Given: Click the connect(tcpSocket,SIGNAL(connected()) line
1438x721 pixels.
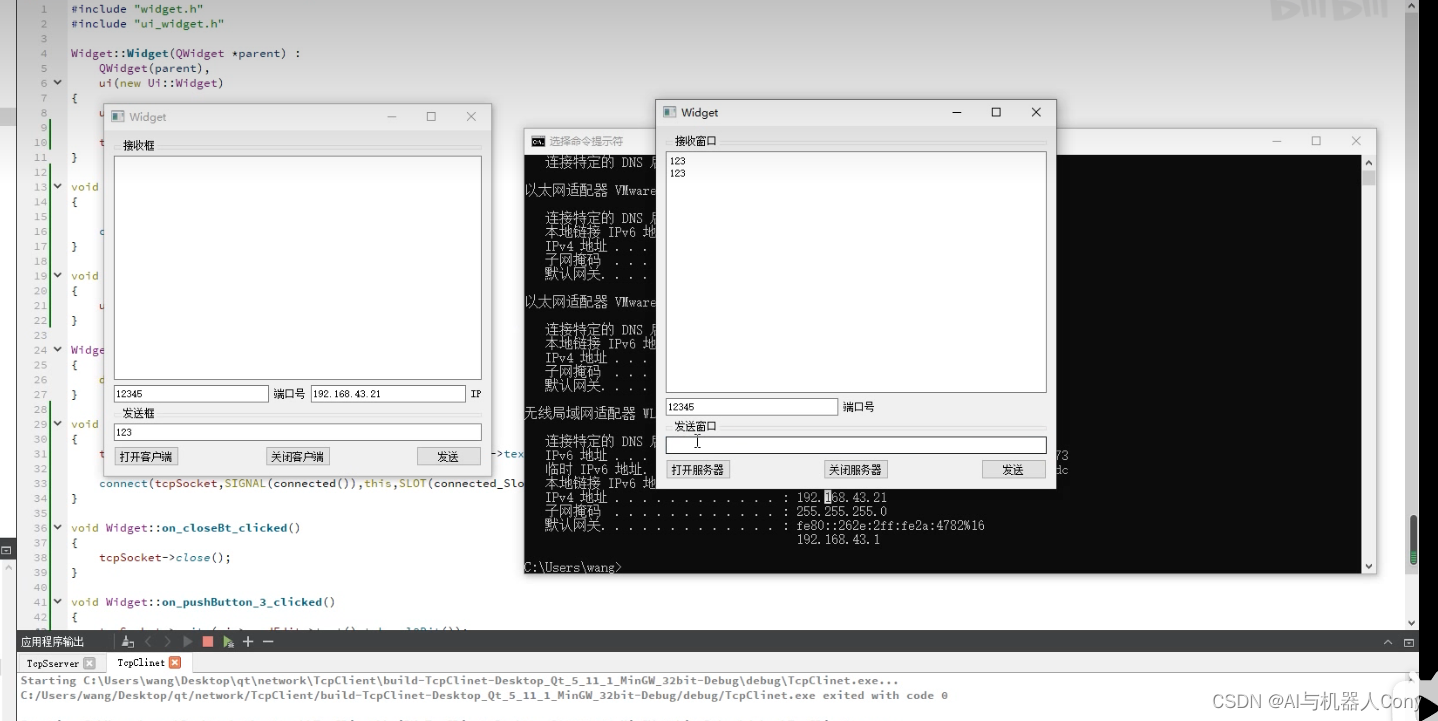Looking at the screenshot, I should tap(311, 483).
